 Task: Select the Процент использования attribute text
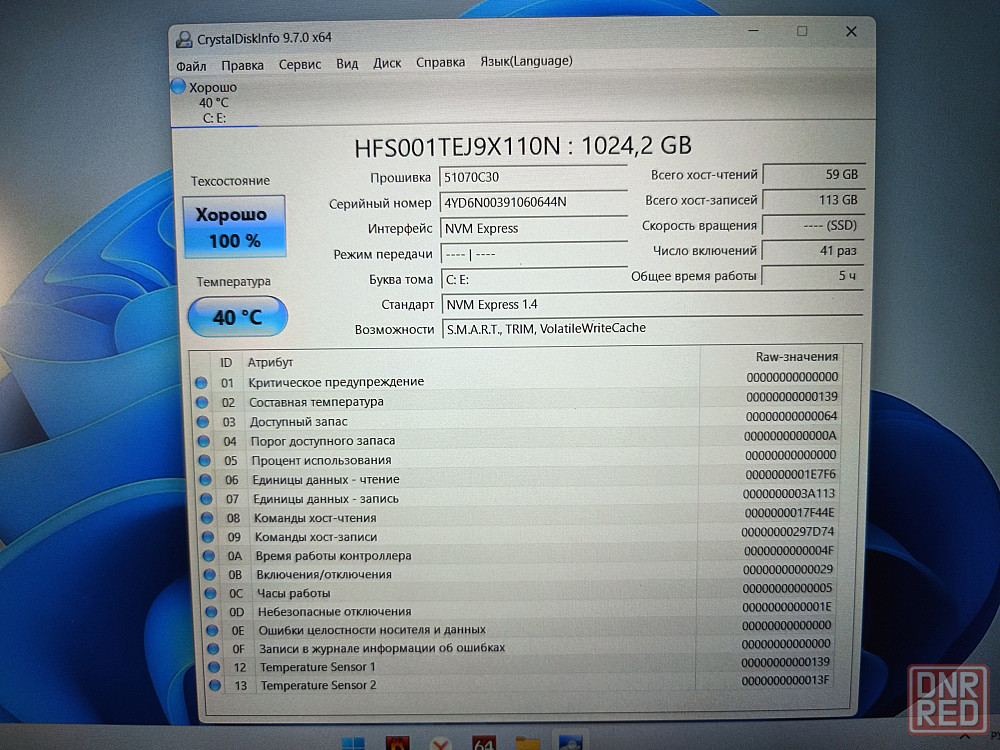tap(321, 460)
